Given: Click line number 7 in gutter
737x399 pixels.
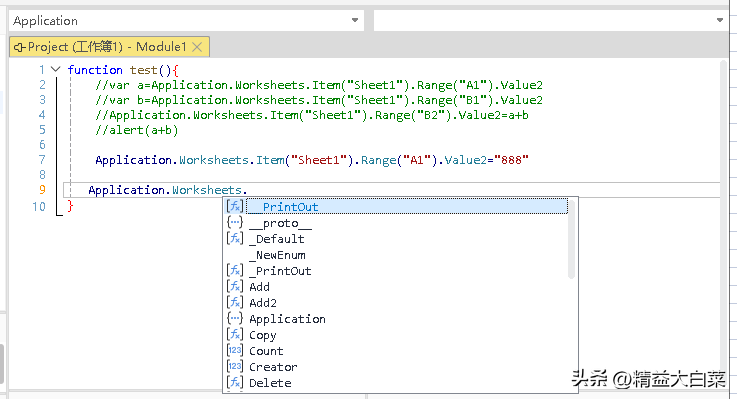Looking at the screenshot, I should [x=42, y=160].
